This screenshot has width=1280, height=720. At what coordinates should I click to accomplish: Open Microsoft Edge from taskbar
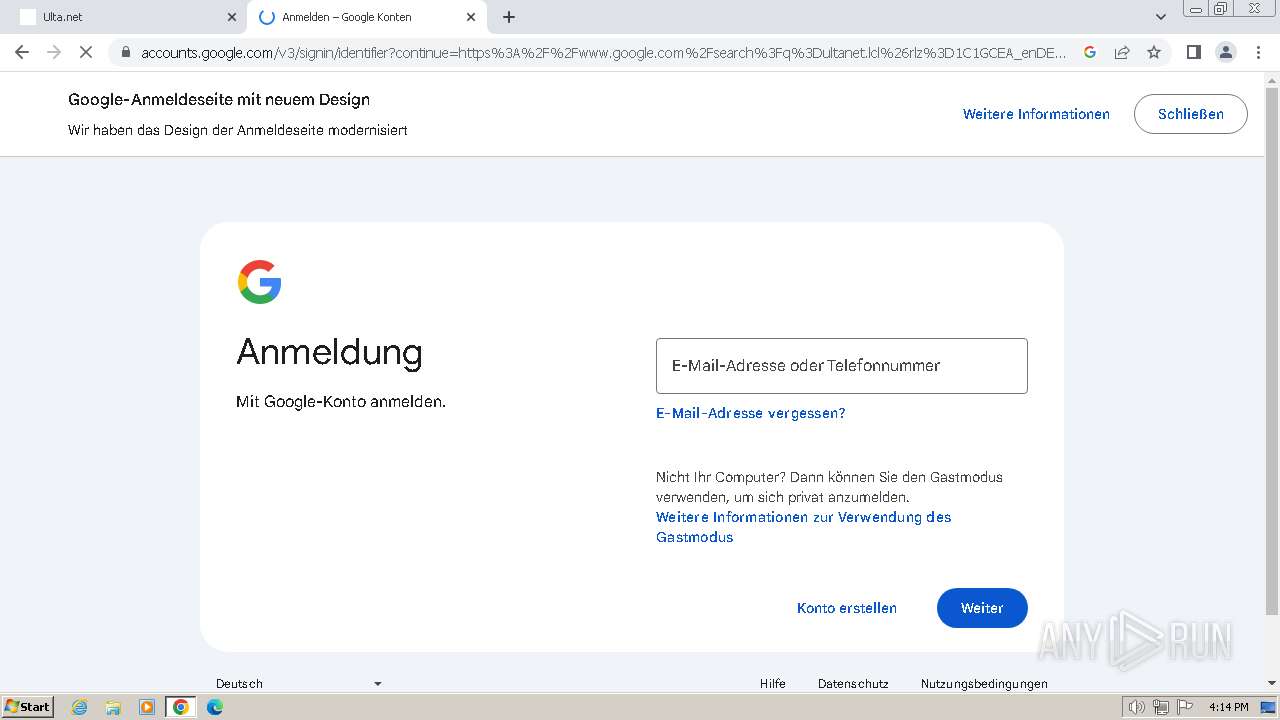tap(215, 707)
